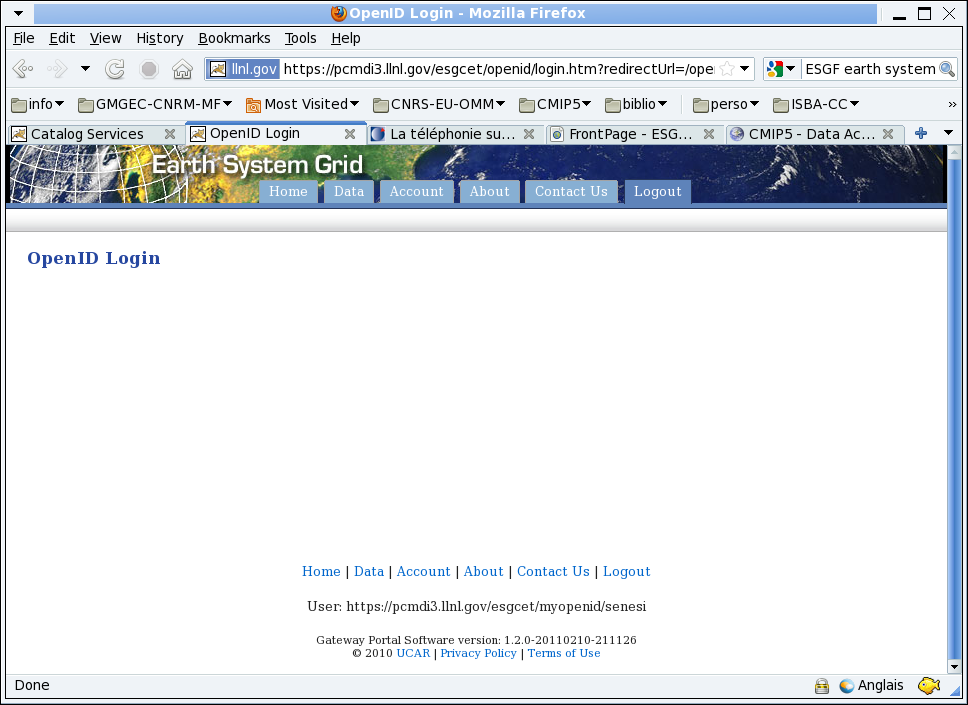Open the Privacy Policy footer link
968x705 pixels.
478,653
